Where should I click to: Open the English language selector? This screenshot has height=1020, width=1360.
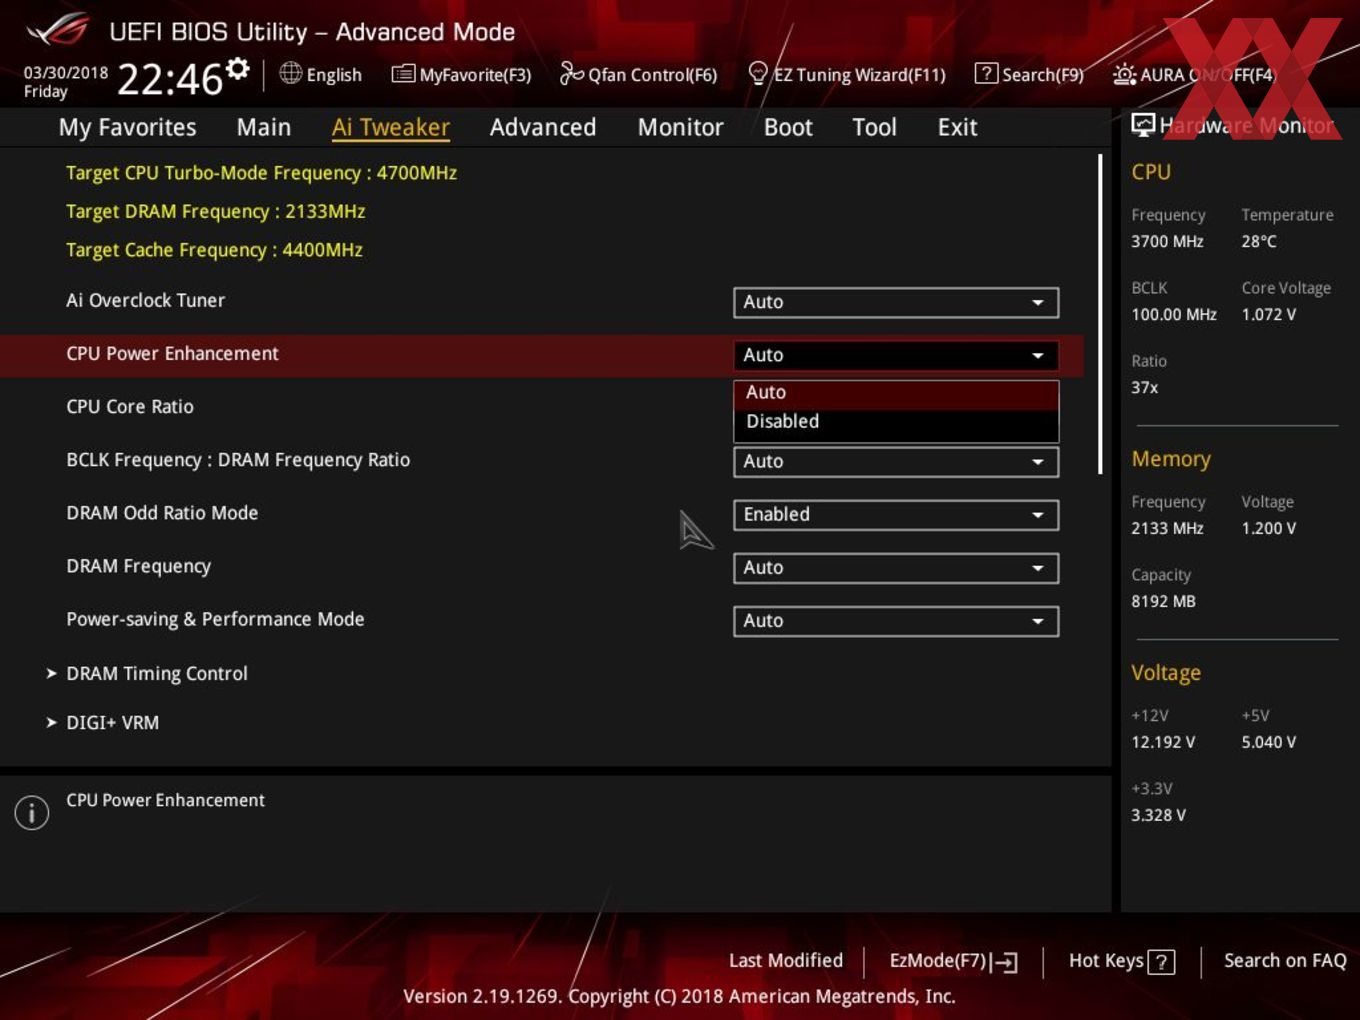321,74
